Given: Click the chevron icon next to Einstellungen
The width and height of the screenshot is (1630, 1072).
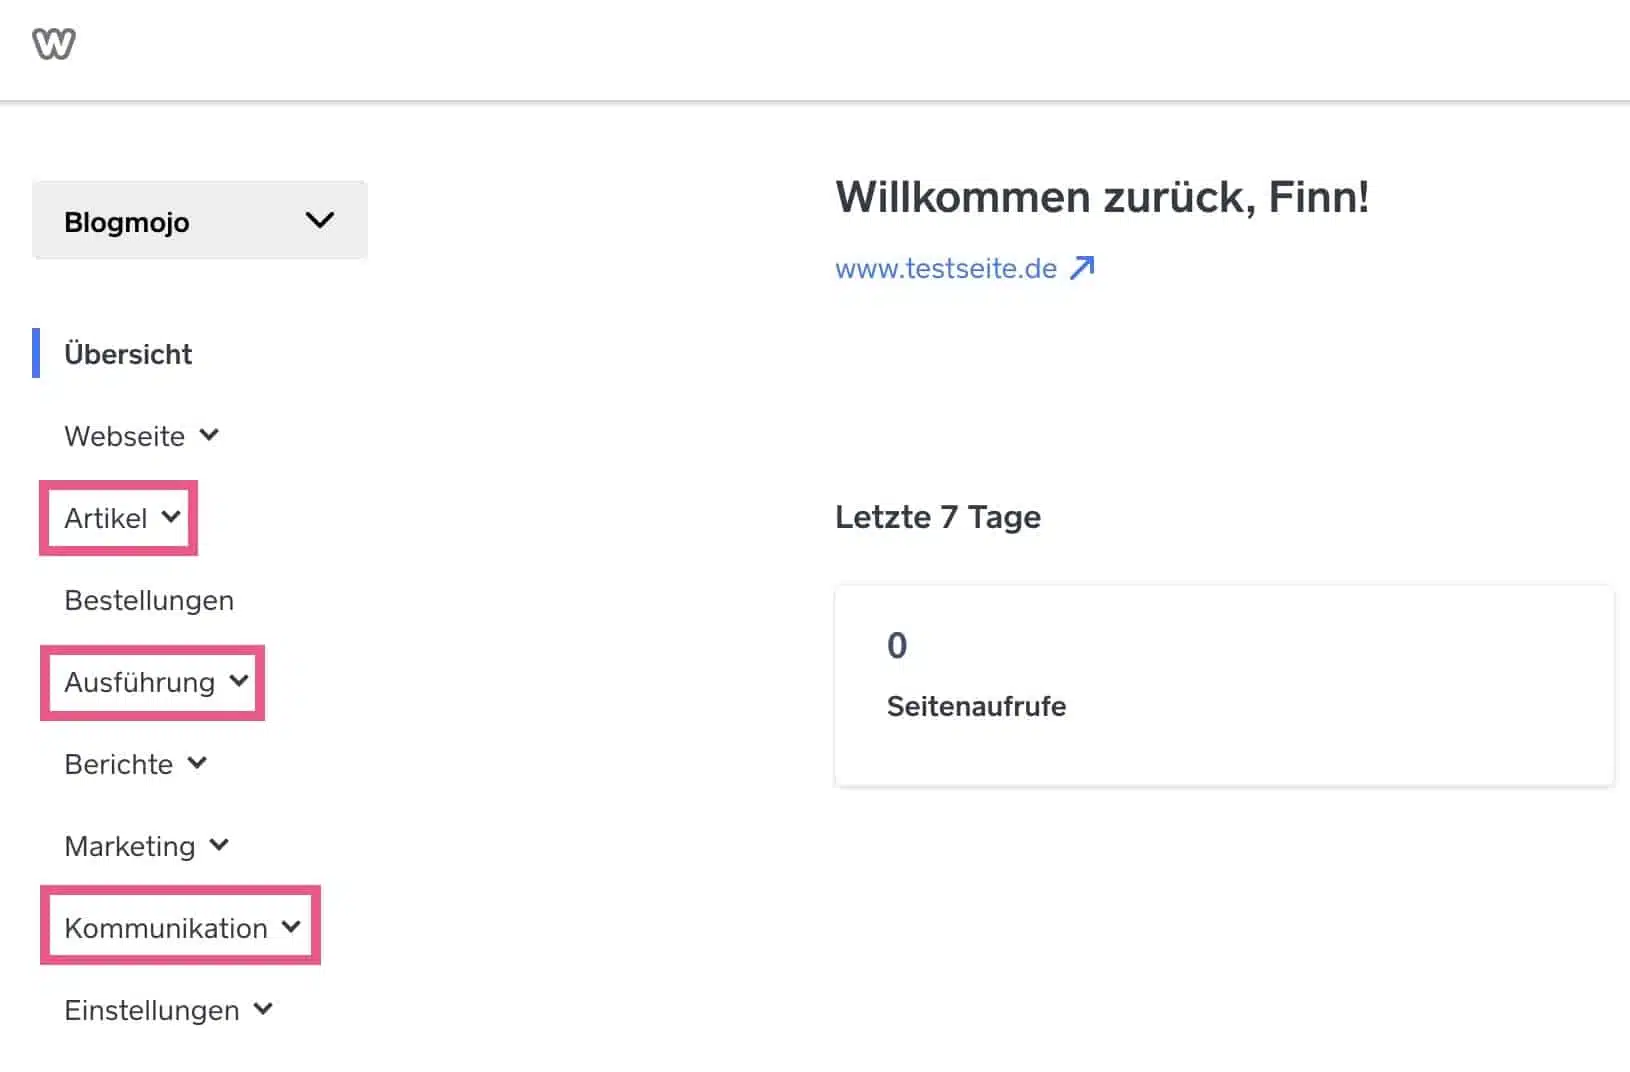Looking at the screenshot, I should (x=262, y=1010).
